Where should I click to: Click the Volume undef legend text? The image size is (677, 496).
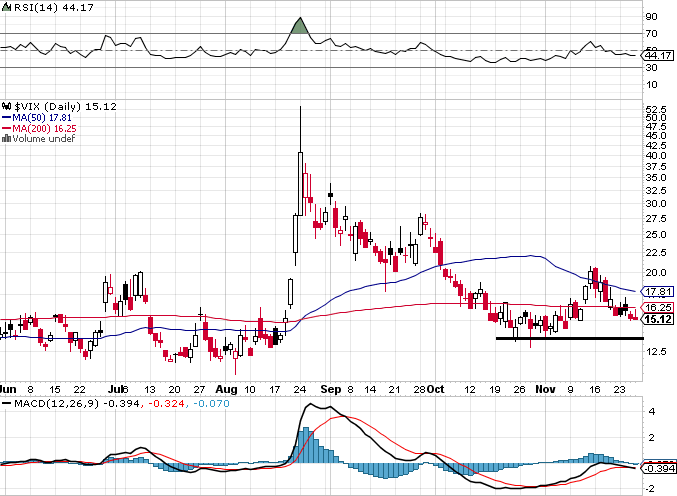pos(44,139)
